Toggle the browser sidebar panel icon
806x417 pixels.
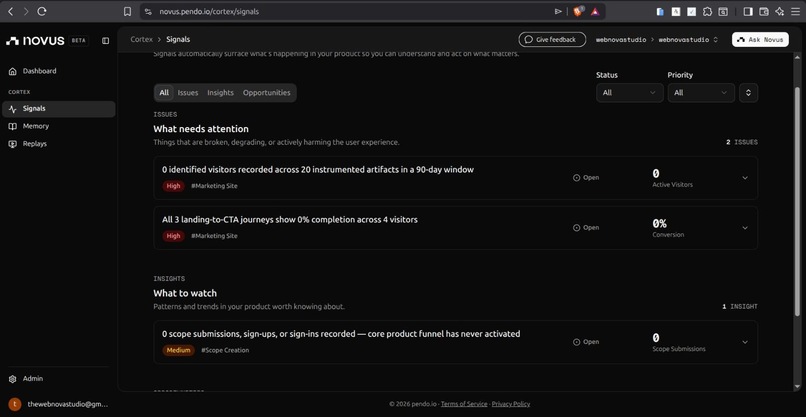748,11
